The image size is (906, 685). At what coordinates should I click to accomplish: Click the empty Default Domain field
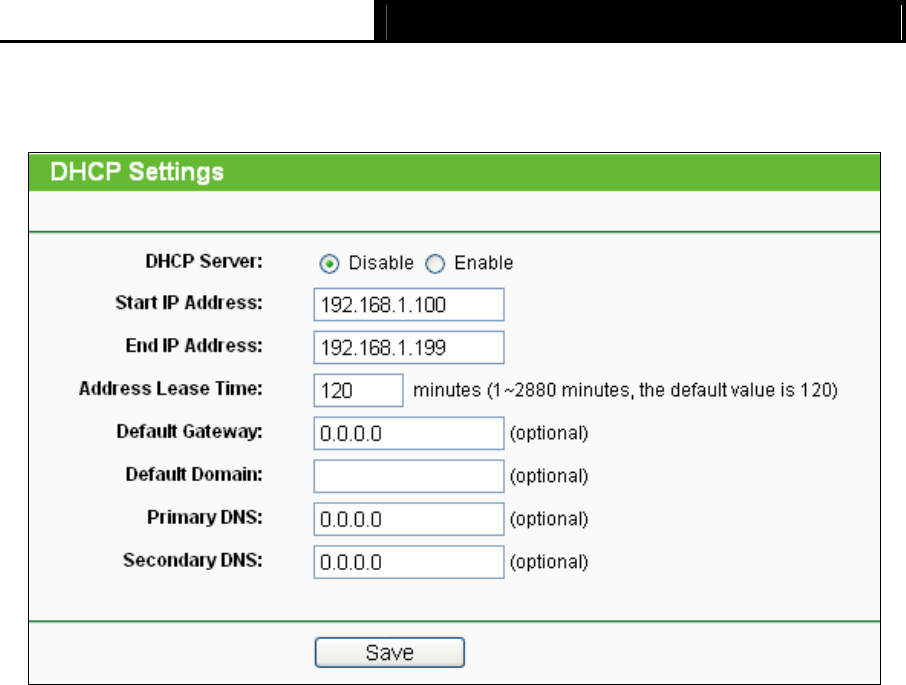pyautogui.click(x=409, y=476)
